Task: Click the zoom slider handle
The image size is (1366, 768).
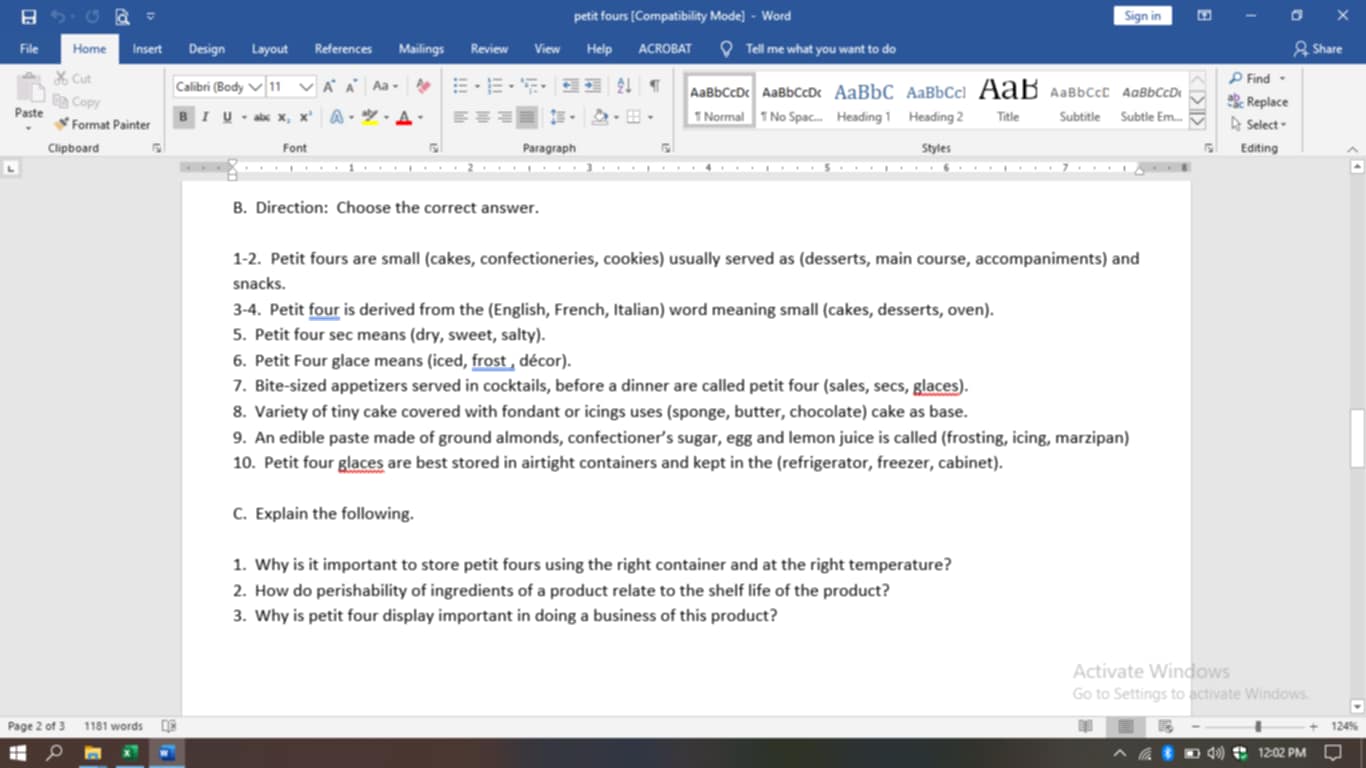Action: 1258,726
